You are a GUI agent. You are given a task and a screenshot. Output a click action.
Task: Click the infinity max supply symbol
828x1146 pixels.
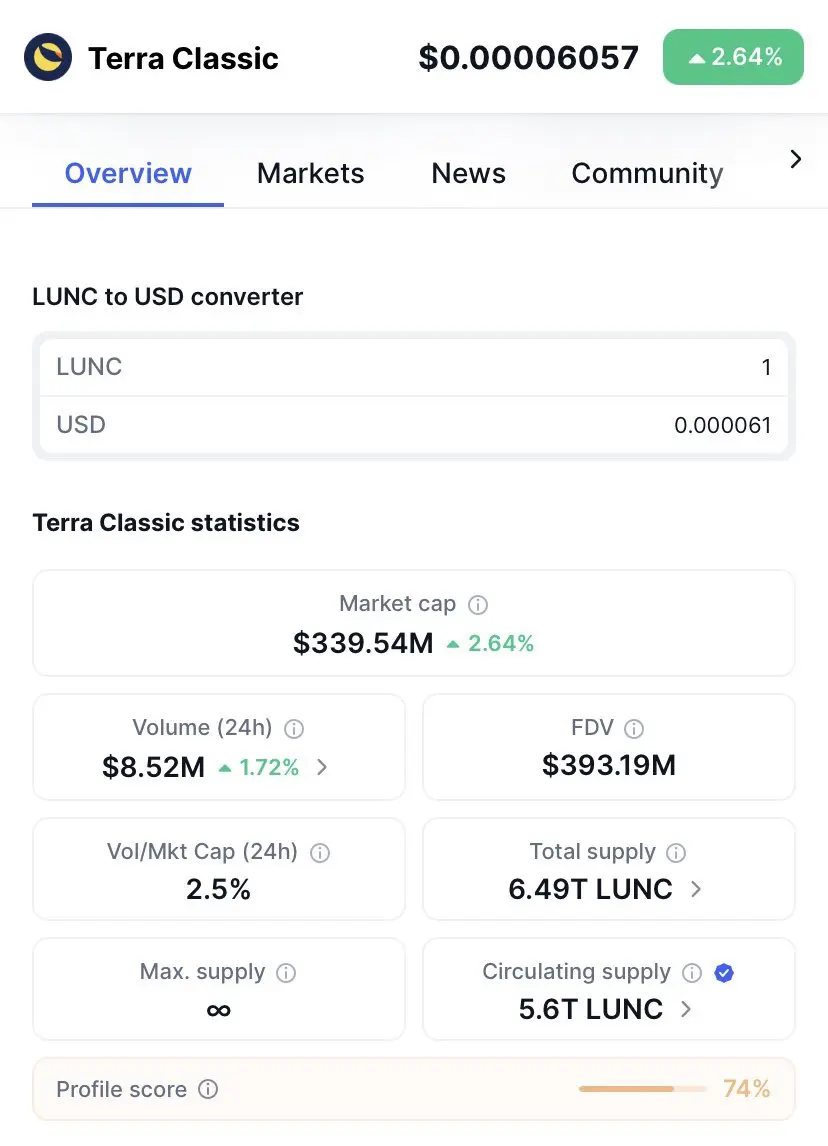[x=219, y=1010]
